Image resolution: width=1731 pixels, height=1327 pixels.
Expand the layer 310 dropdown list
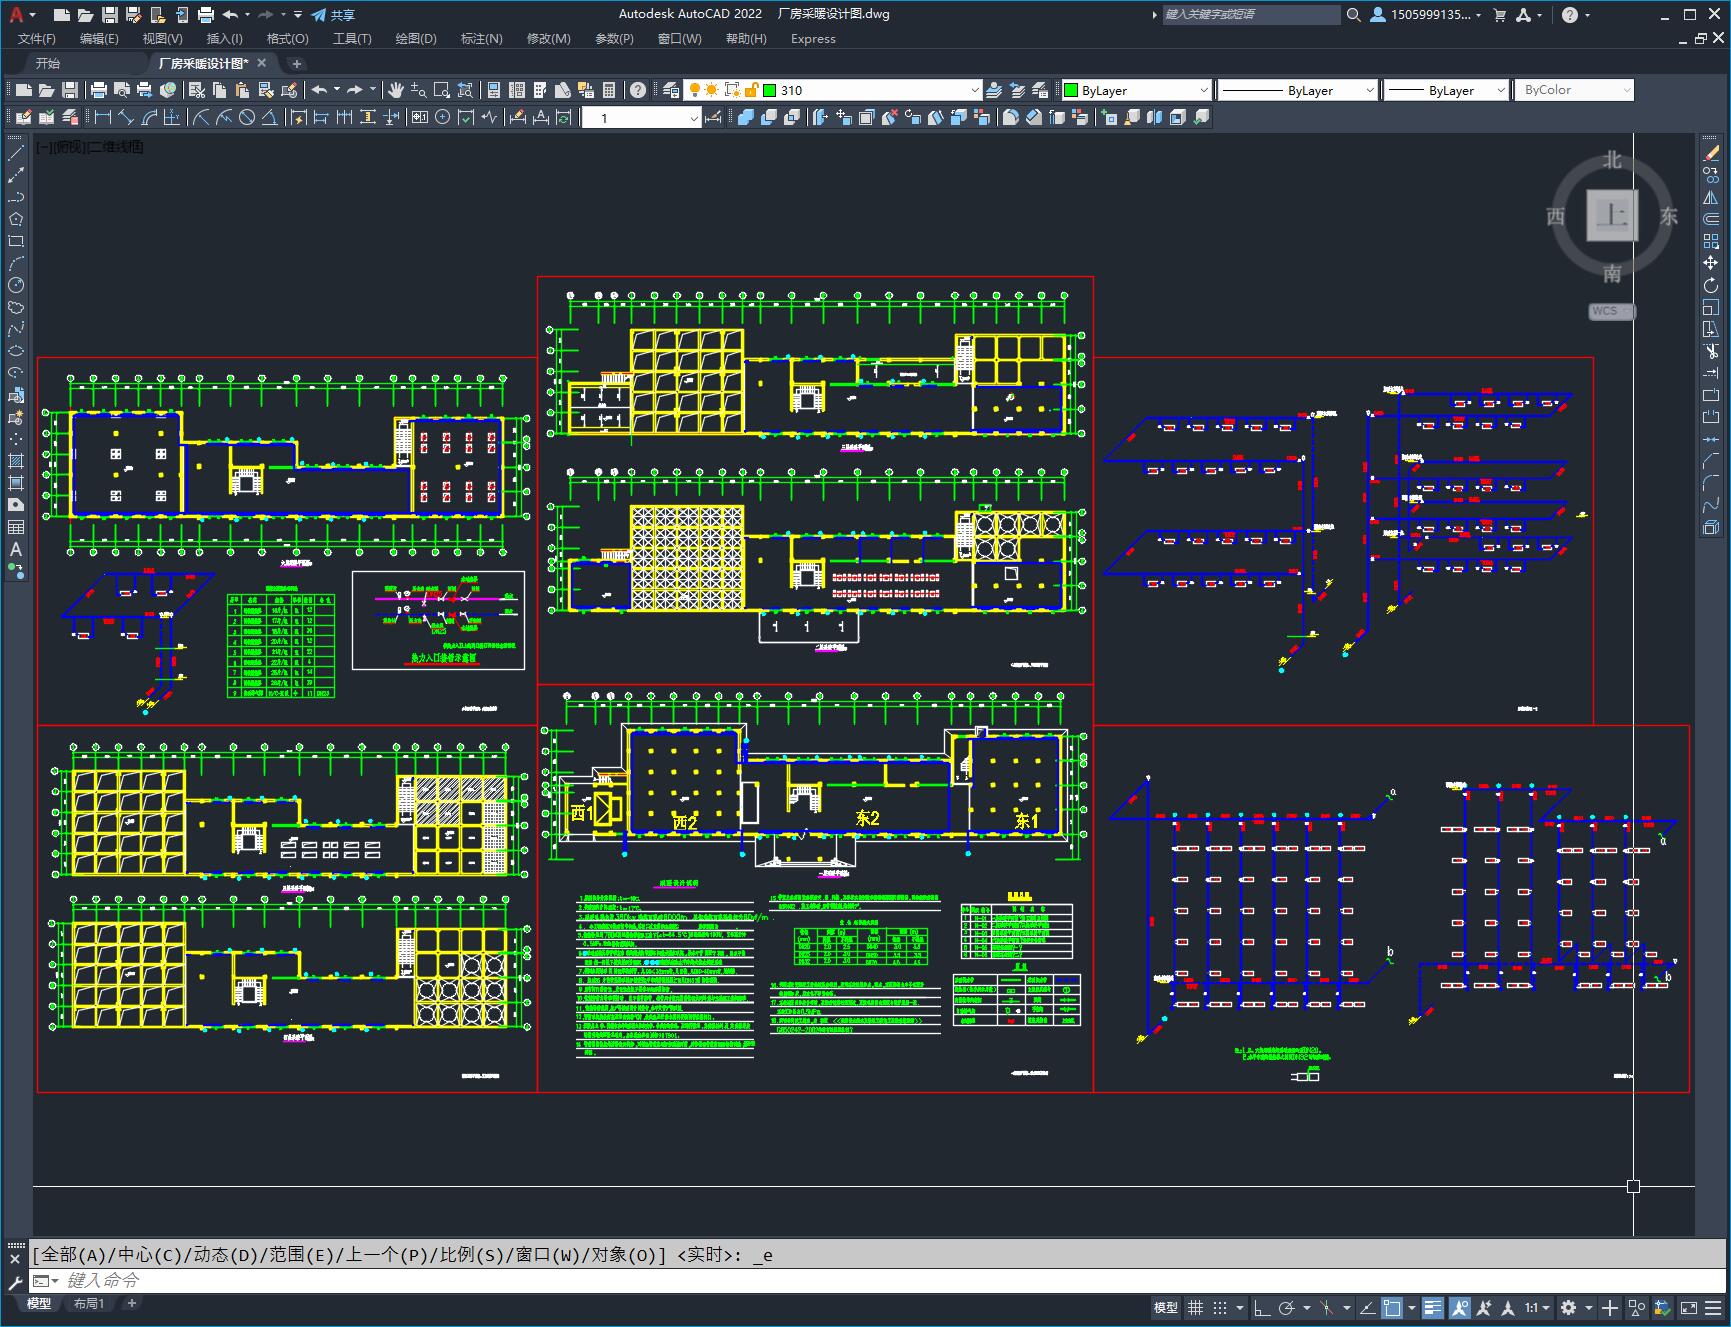(974, 90)
